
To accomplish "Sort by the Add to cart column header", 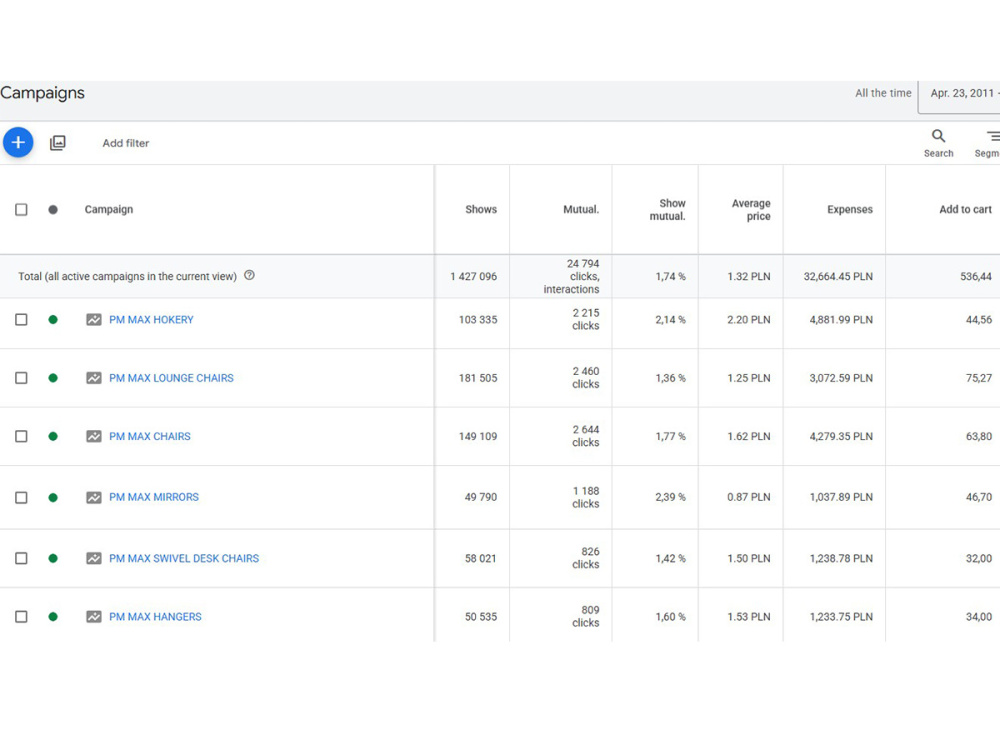I will click(965, 209).
